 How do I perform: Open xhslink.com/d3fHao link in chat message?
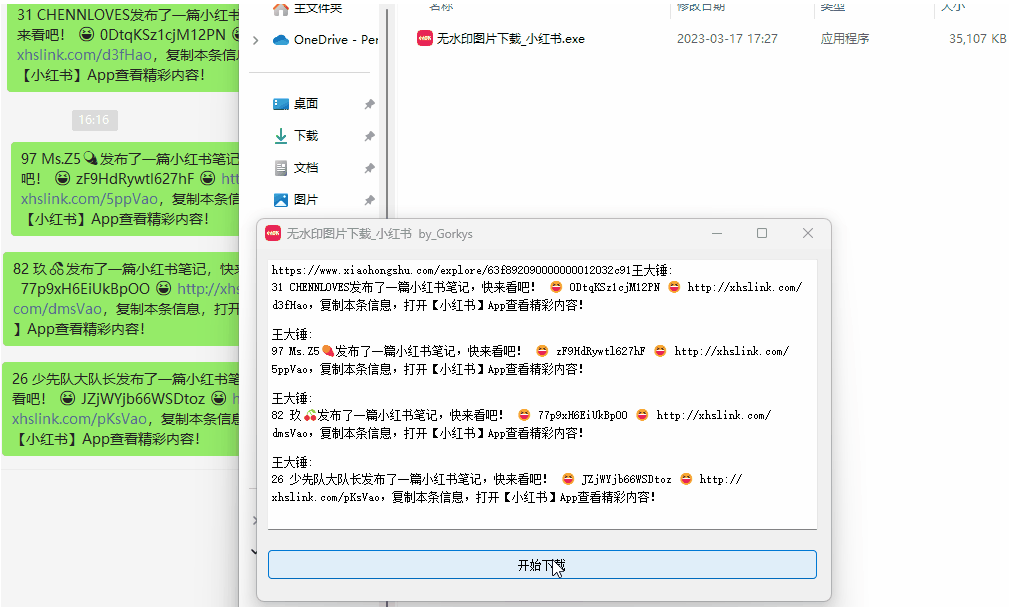(84, 55)
